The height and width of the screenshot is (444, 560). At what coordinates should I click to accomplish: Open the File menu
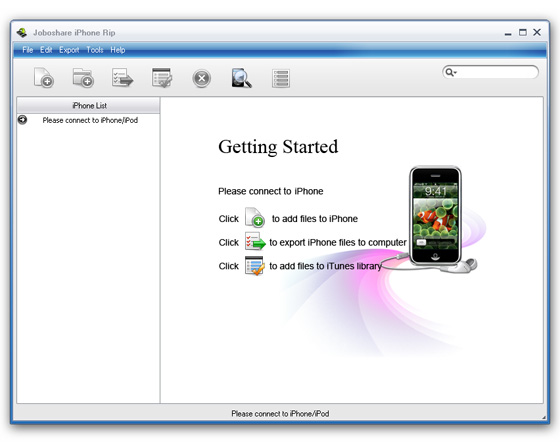[x=28, y=50]
